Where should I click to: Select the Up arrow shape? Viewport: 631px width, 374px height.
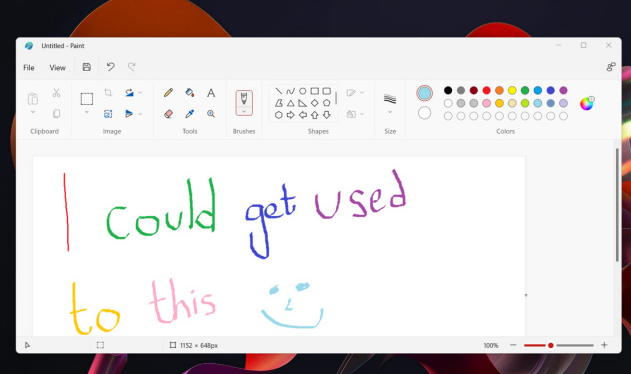315,115
